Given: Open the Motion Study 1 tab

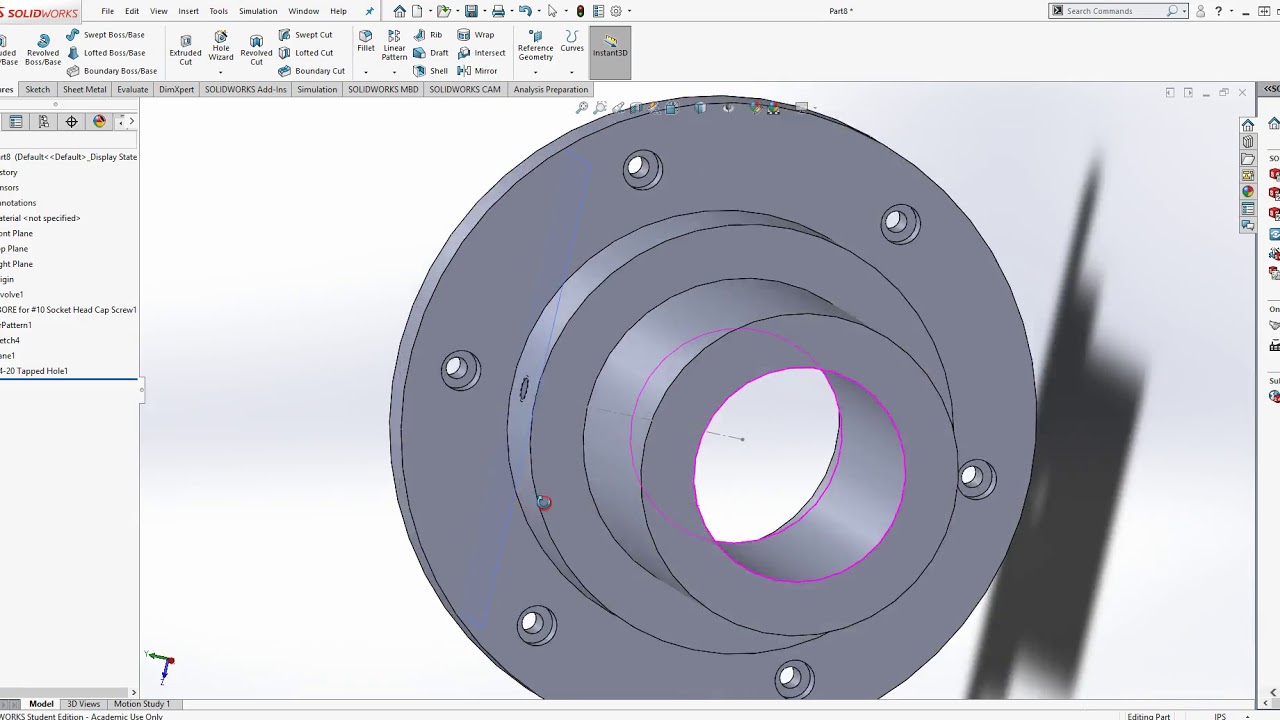Looking at the screenshot, I should coord(141,704).
